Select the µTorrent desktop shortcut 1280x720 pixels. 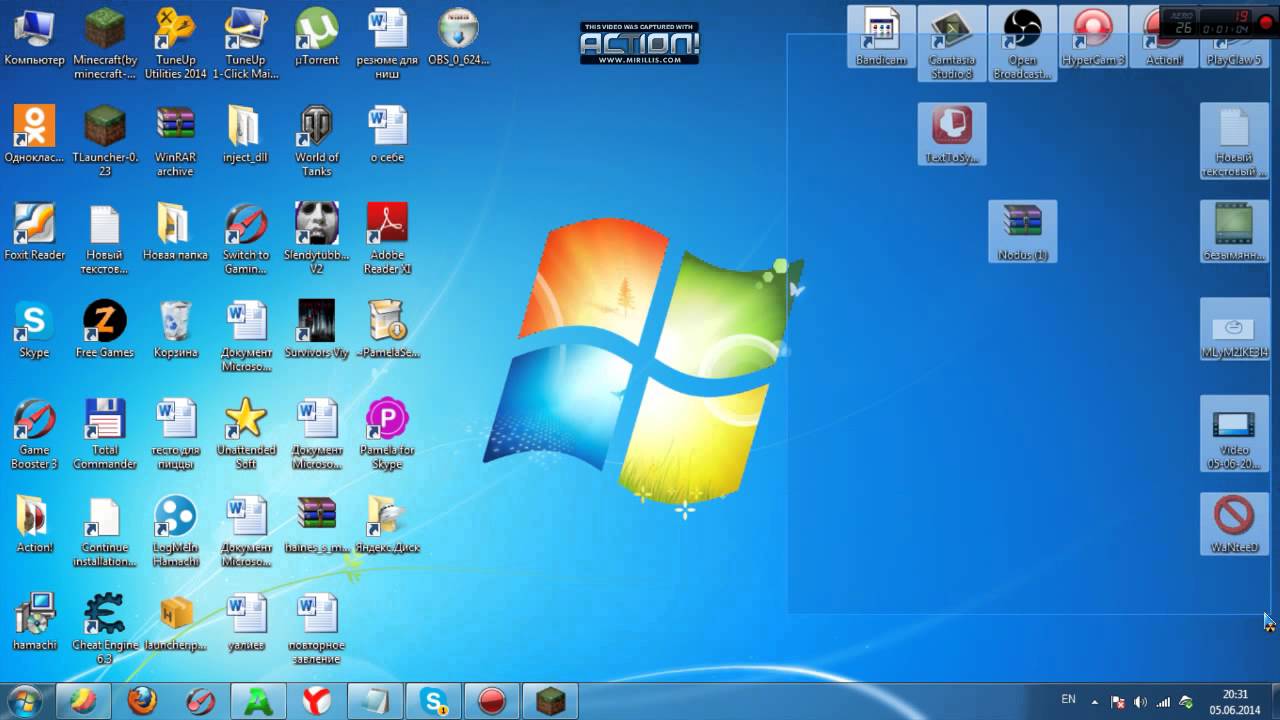(x=317, y=37)
